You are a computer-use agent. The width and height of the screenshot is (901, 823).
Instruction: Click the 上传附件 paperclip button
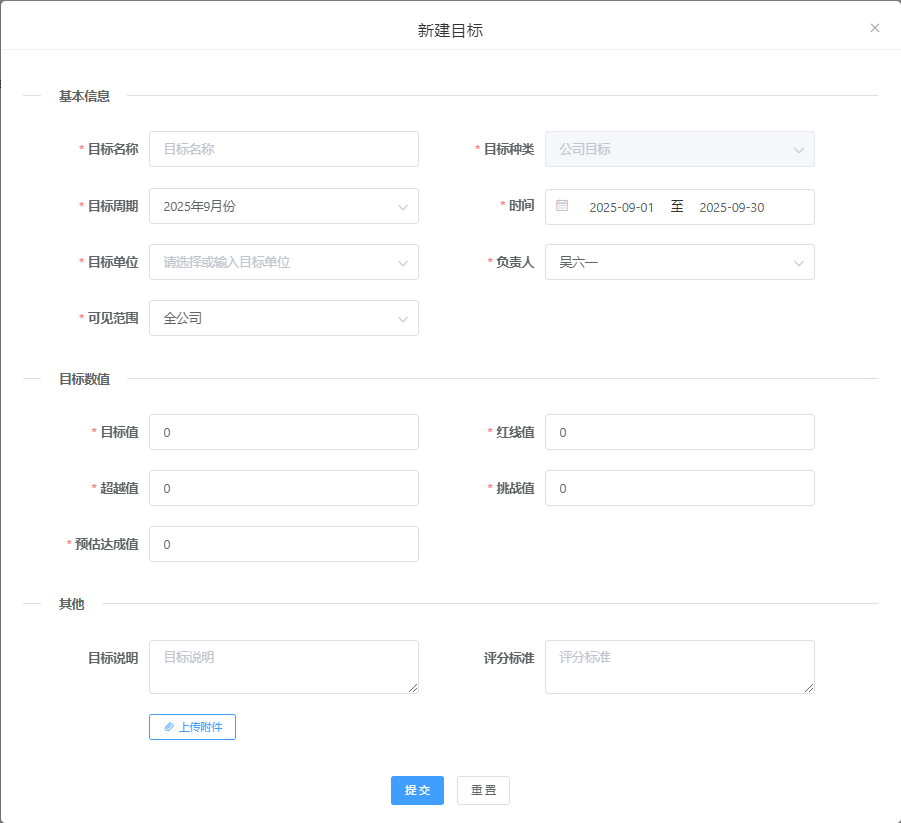192,727
